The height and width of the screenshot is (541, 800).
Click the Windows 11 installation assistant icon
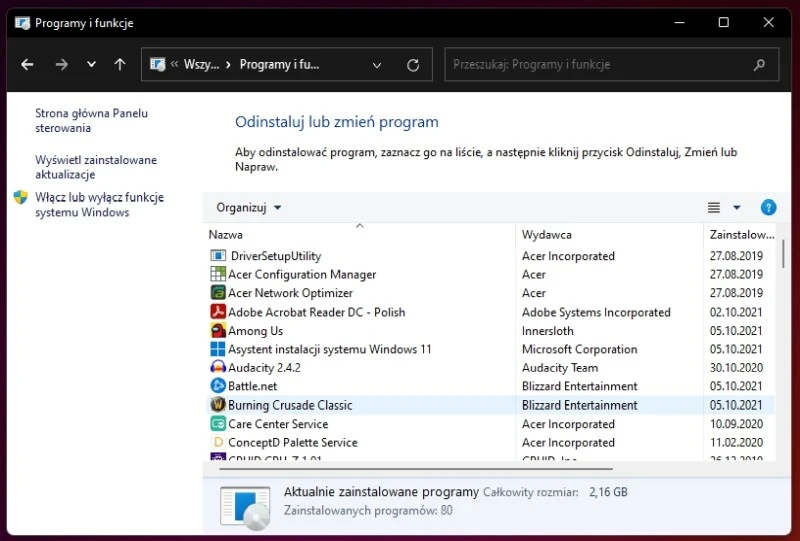218,349
